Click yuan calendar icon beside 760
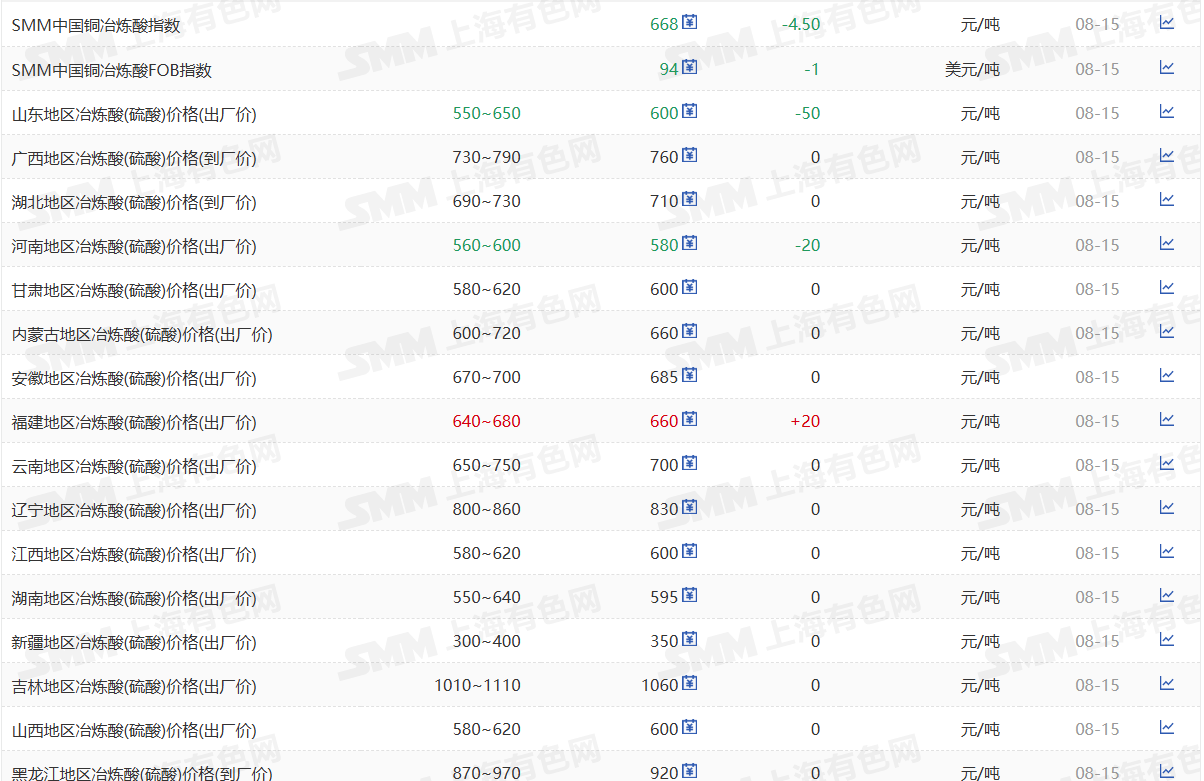The width and height of the screenshot is (1204, 781). 689,155
